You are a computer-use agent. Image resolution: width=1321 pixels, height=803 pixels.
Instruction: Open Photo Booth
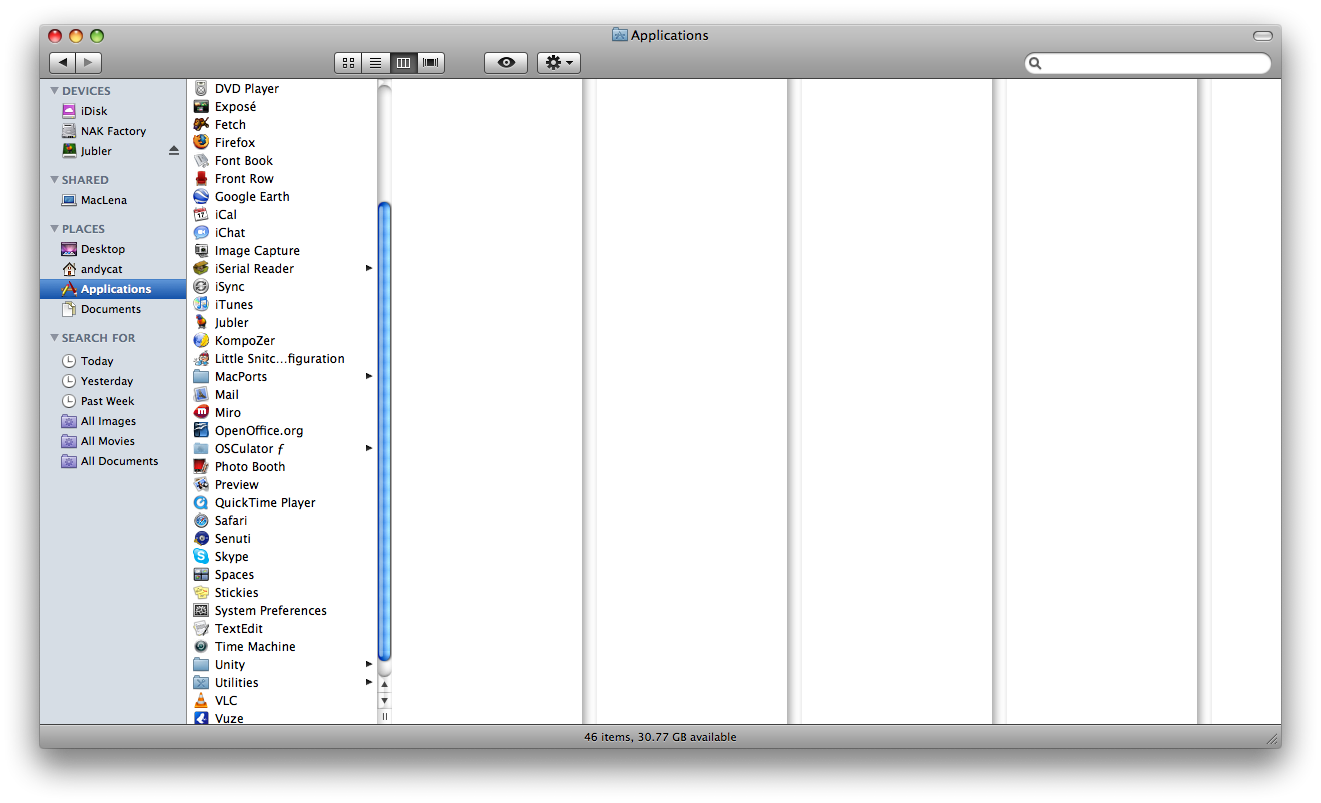pyautogui.click(x=249, y=466)
